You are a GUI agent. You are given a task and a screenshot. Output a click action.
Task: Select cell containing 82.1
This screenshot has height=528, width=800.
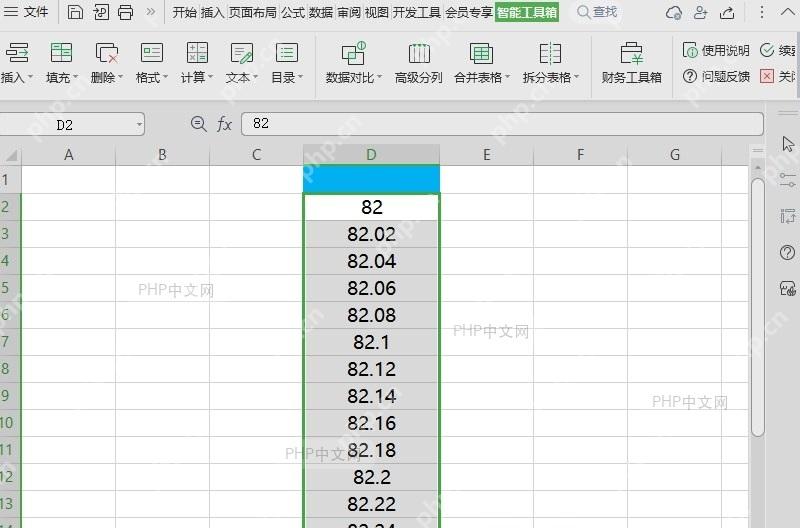(371, 342)
